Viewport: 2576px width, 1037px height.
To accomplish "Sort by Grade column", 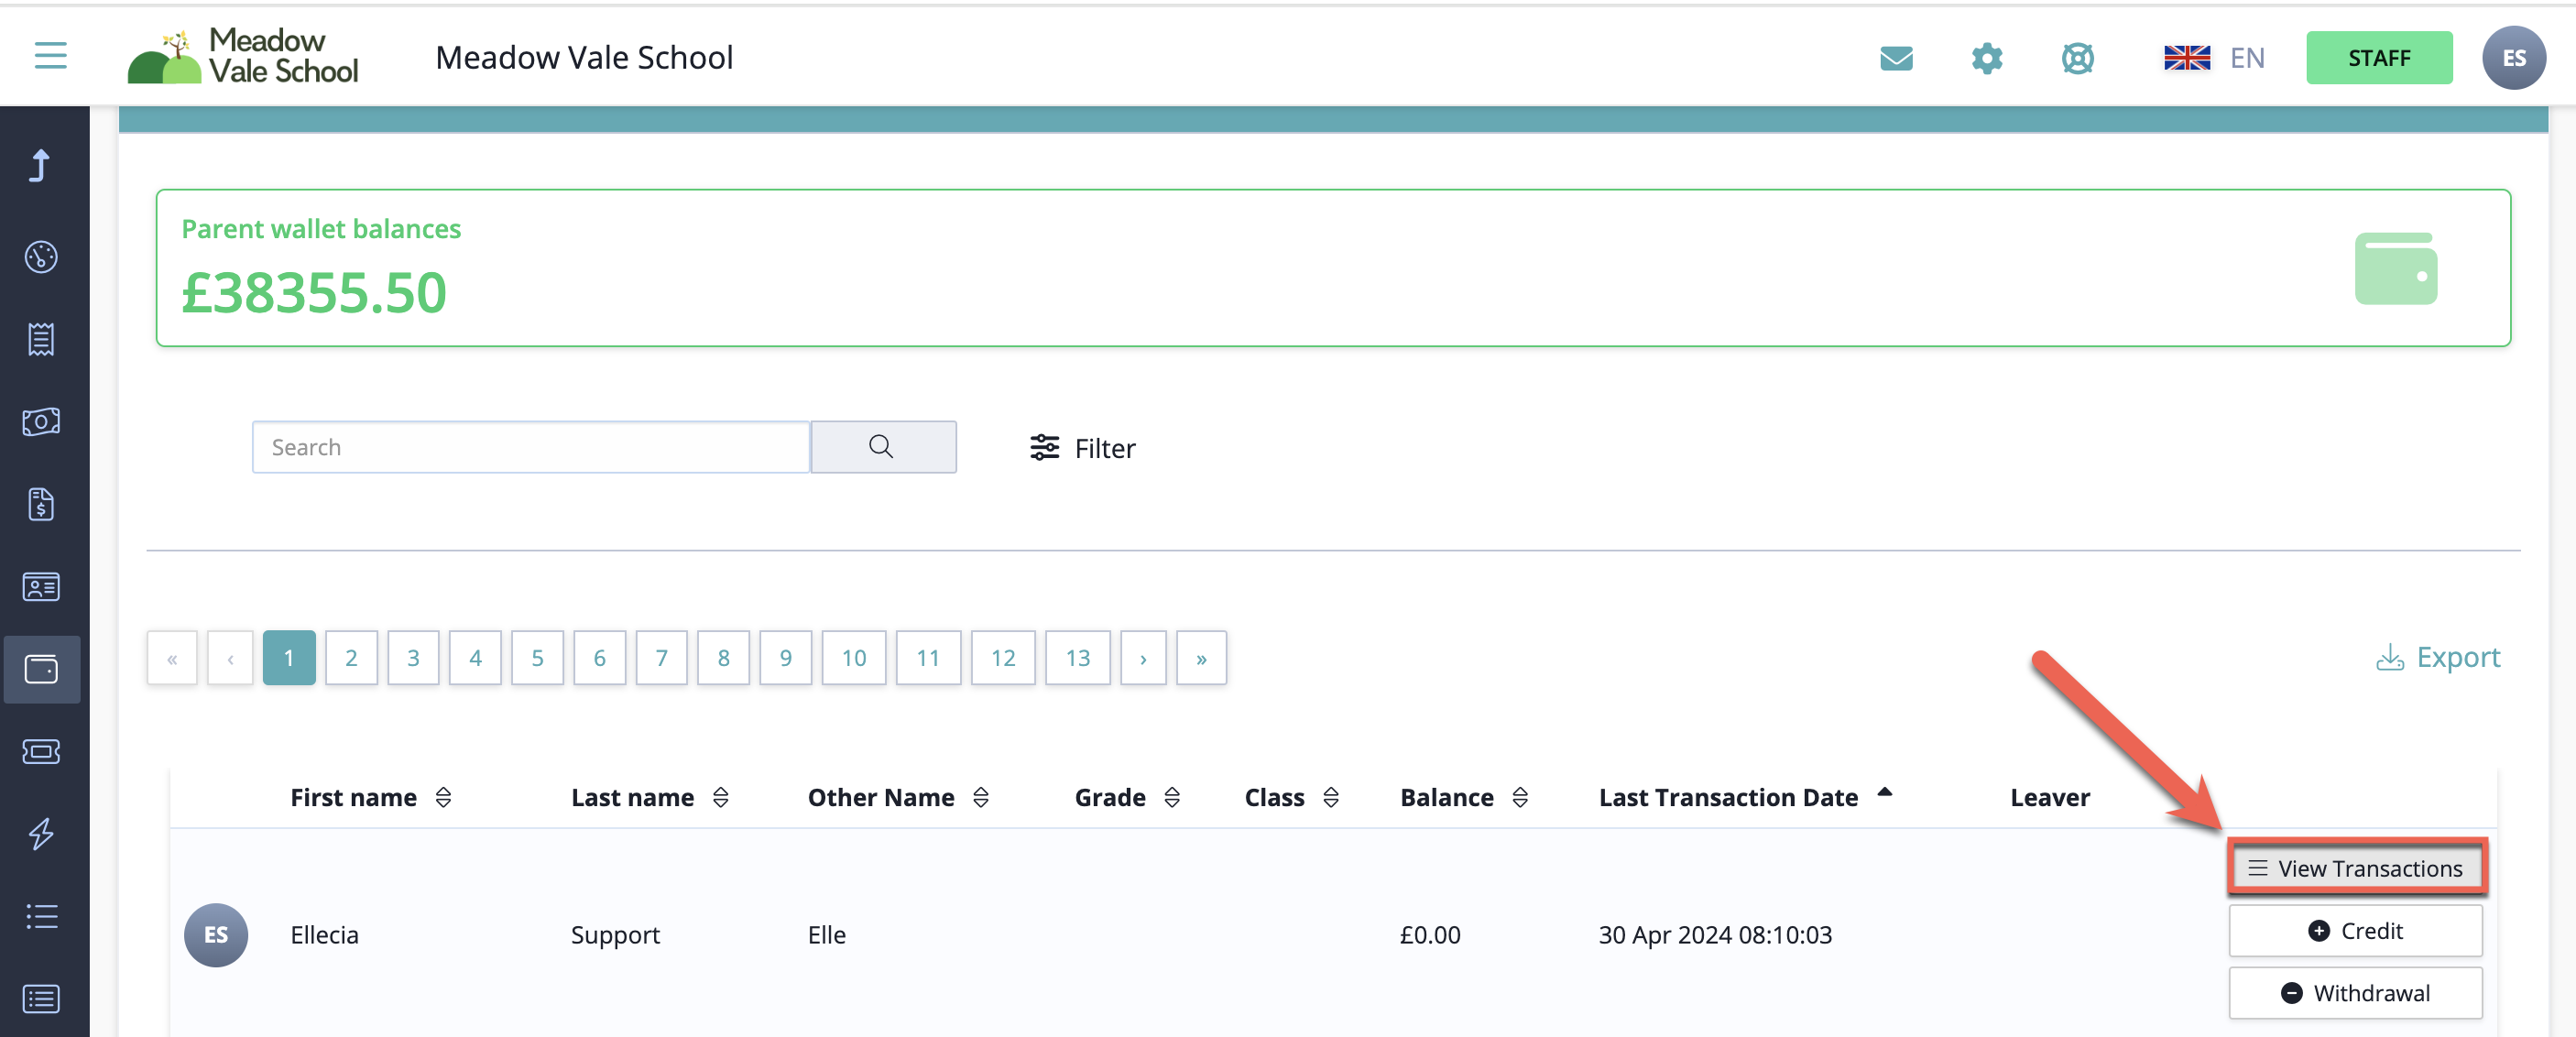I will [1127, 797].
